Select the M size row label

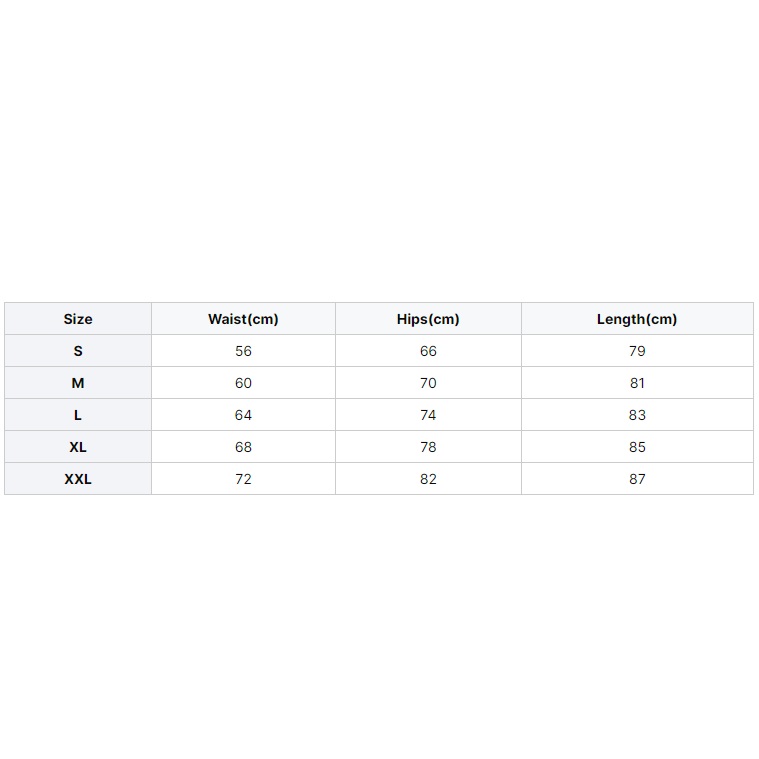77,383
